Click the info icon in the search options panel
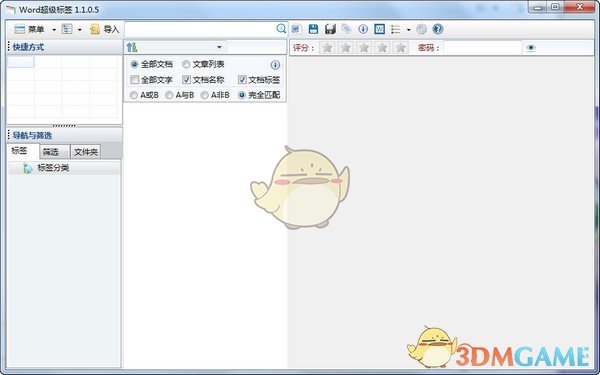Image resolution: width=600 pixels, height=375 pixels. tap(275, 65)
